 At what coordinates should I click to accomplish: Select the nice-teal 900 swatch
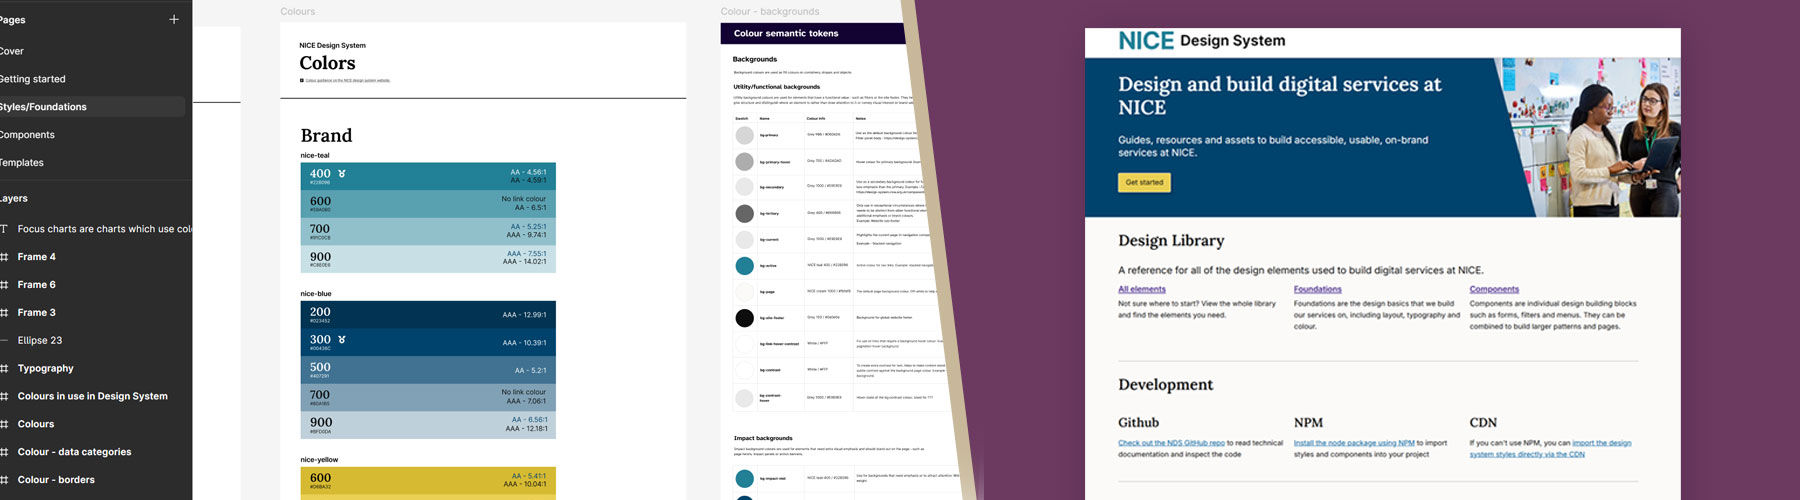(428, 259)
